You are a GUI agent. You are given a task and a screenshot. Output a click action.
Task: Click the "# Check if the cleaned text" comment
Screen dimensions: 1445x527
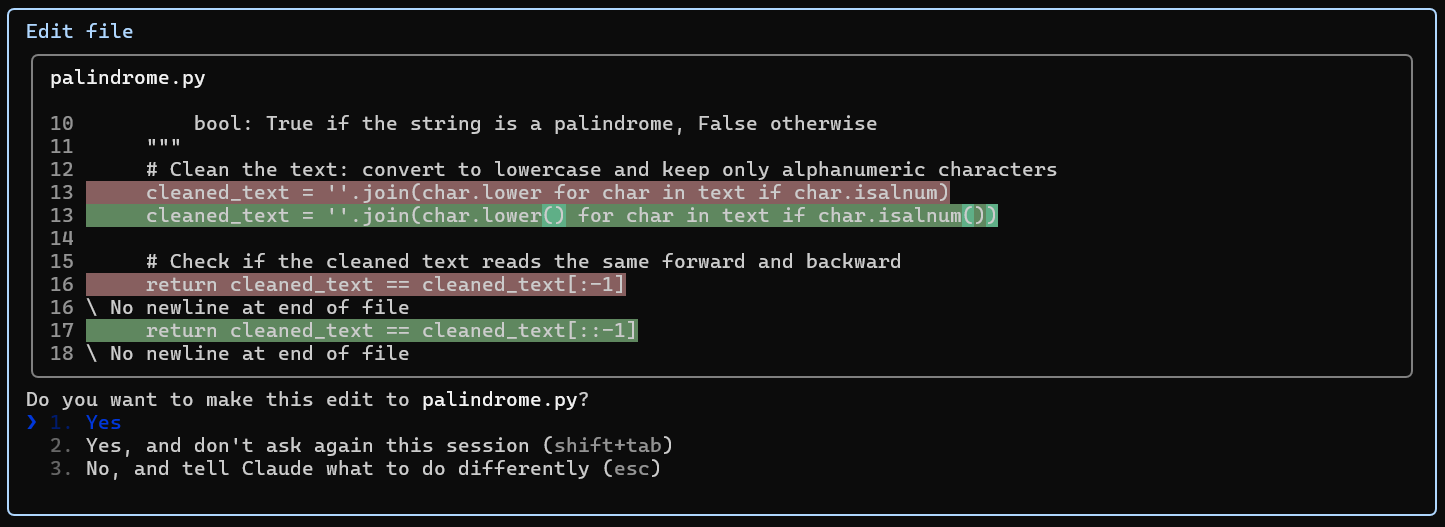[523, 262]
